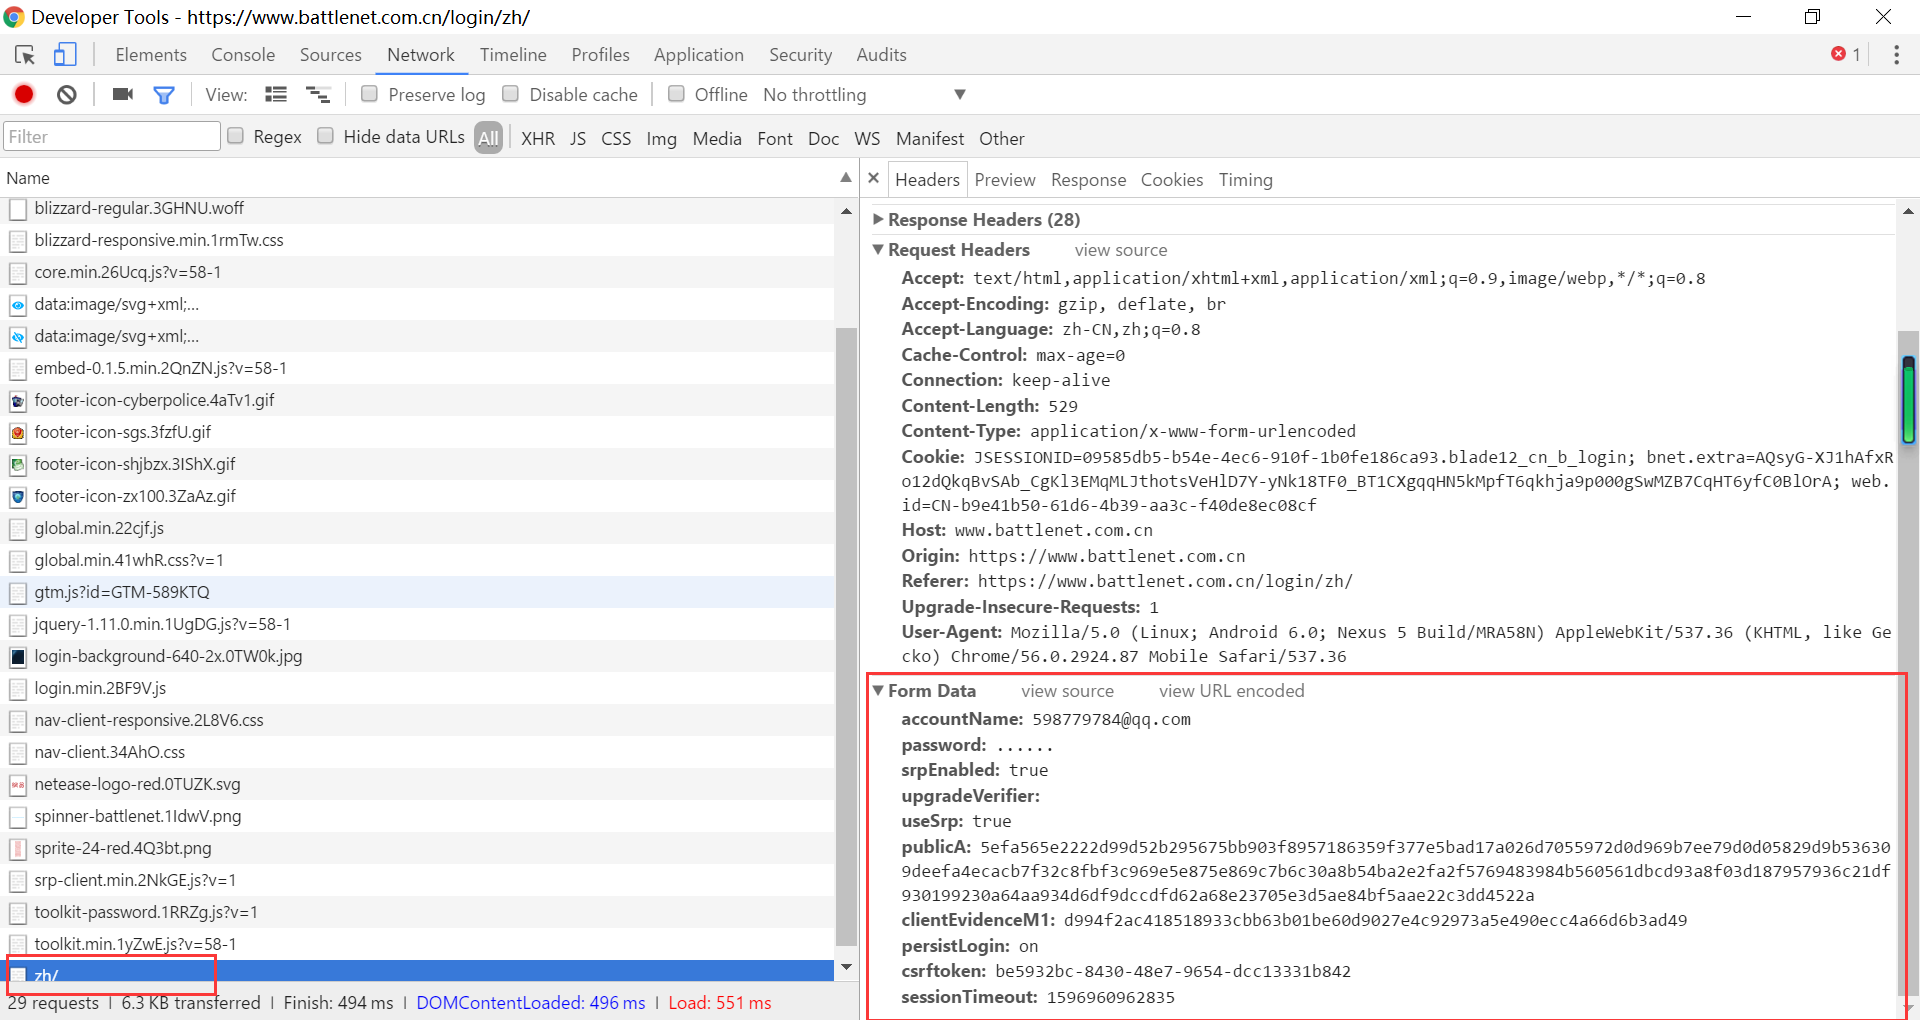Viewport: 1920px width, 1020px height.
Task: Switch to the Application panel tab
Action: (699, 55)
